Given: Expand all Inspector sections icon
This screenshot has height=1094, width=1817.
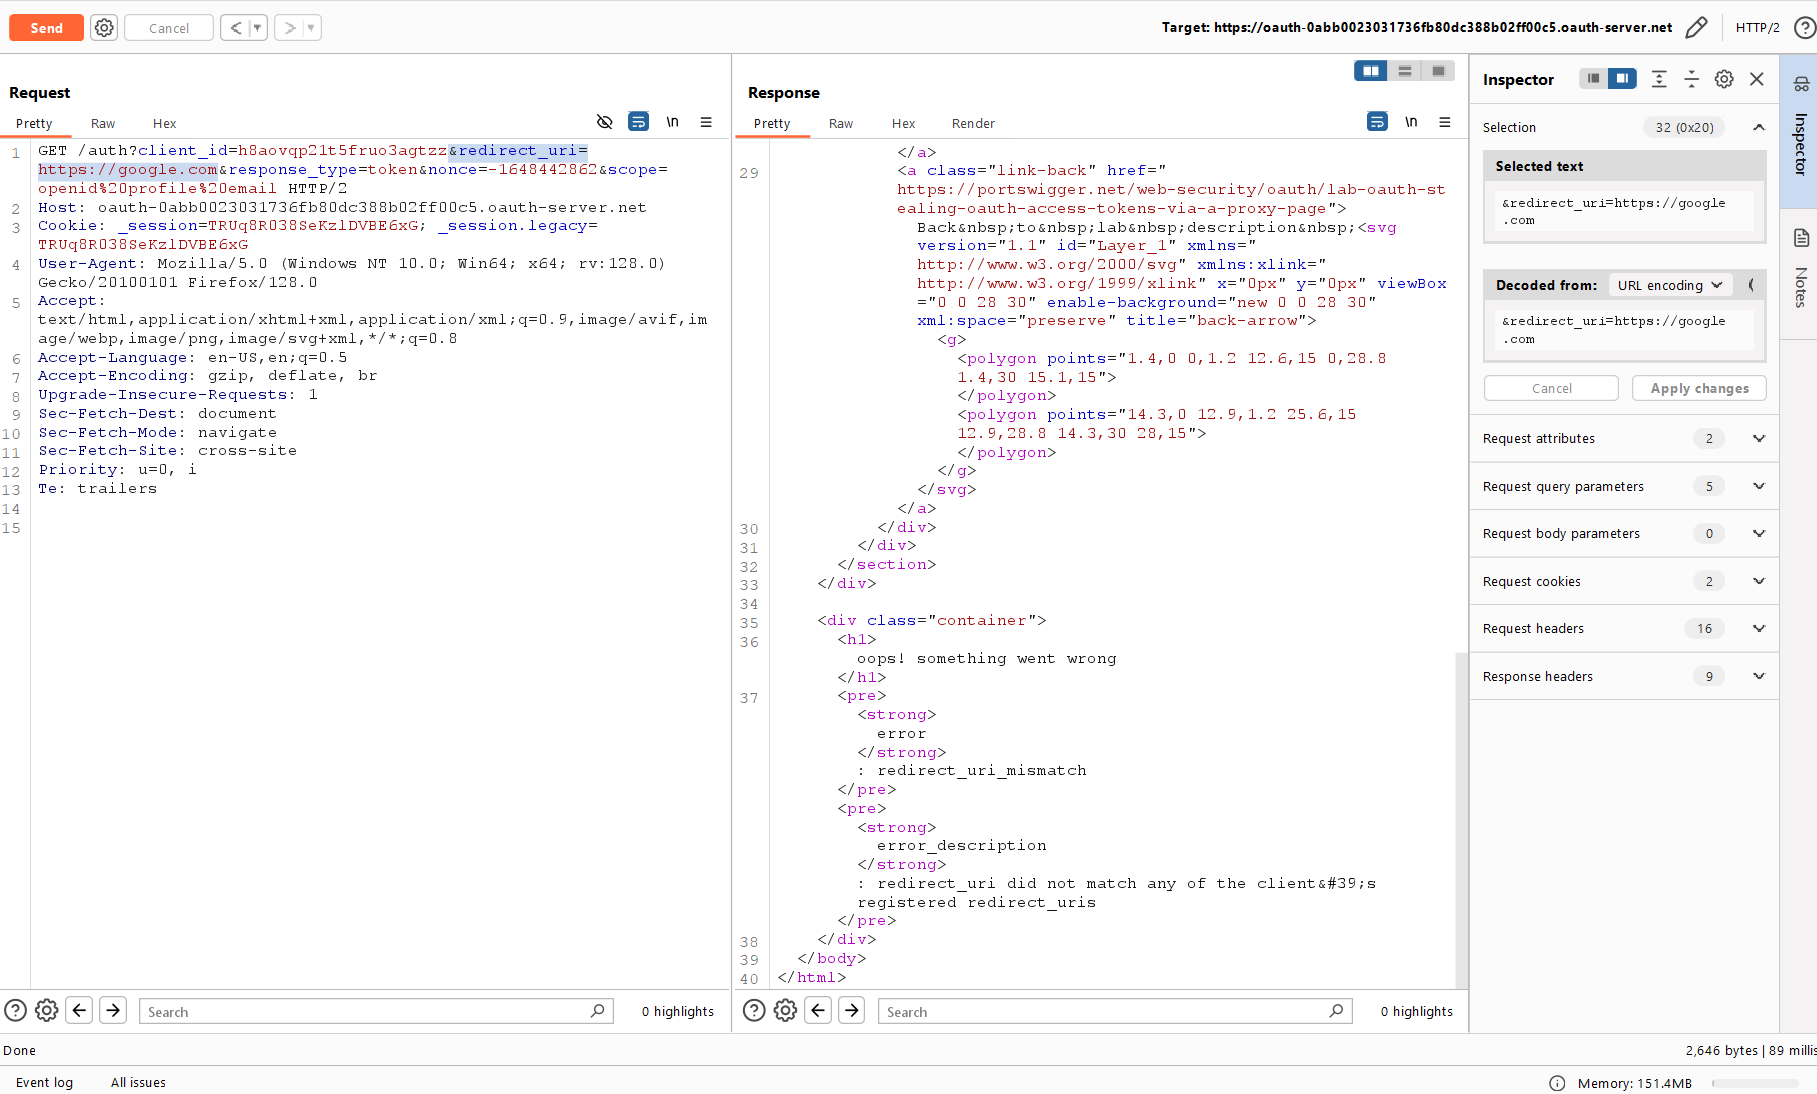Looking at the screenshot, I should [1659, 79].
